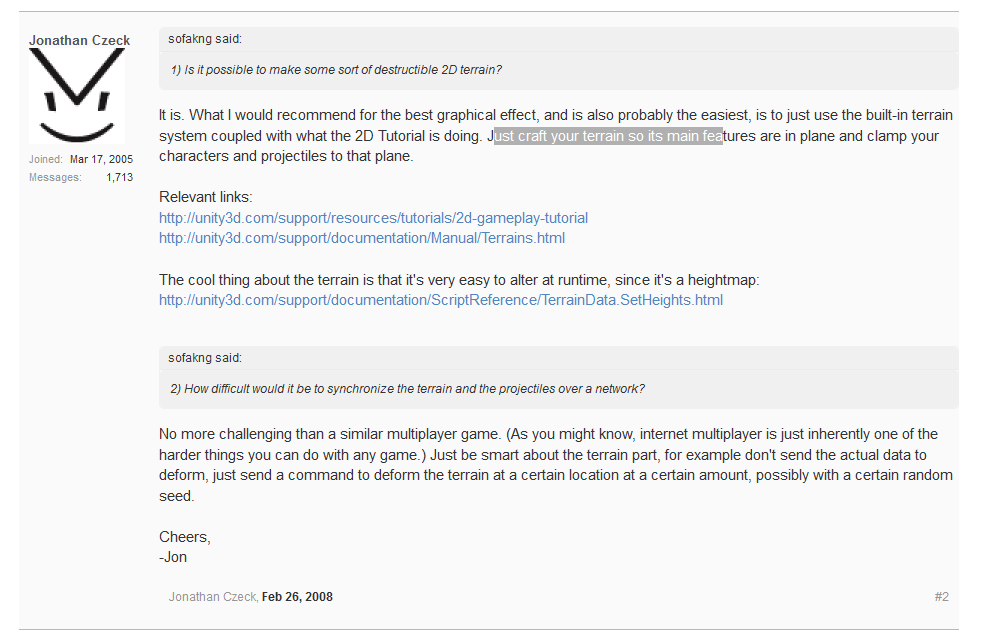Click the highlighted 'craft your terrain' text selection
The image size is (1006, 632).
(608, 137)
